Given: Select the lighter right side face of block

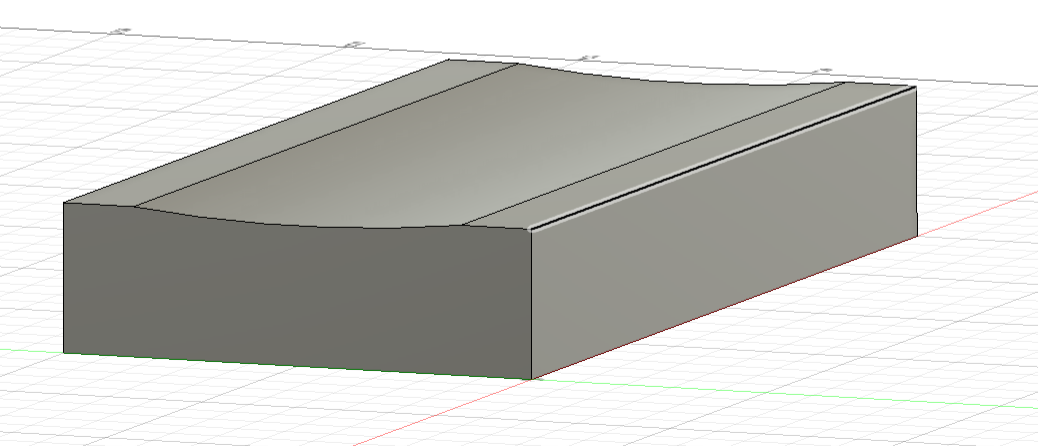Looking at the screenshot, I should [x=725, y=233].
